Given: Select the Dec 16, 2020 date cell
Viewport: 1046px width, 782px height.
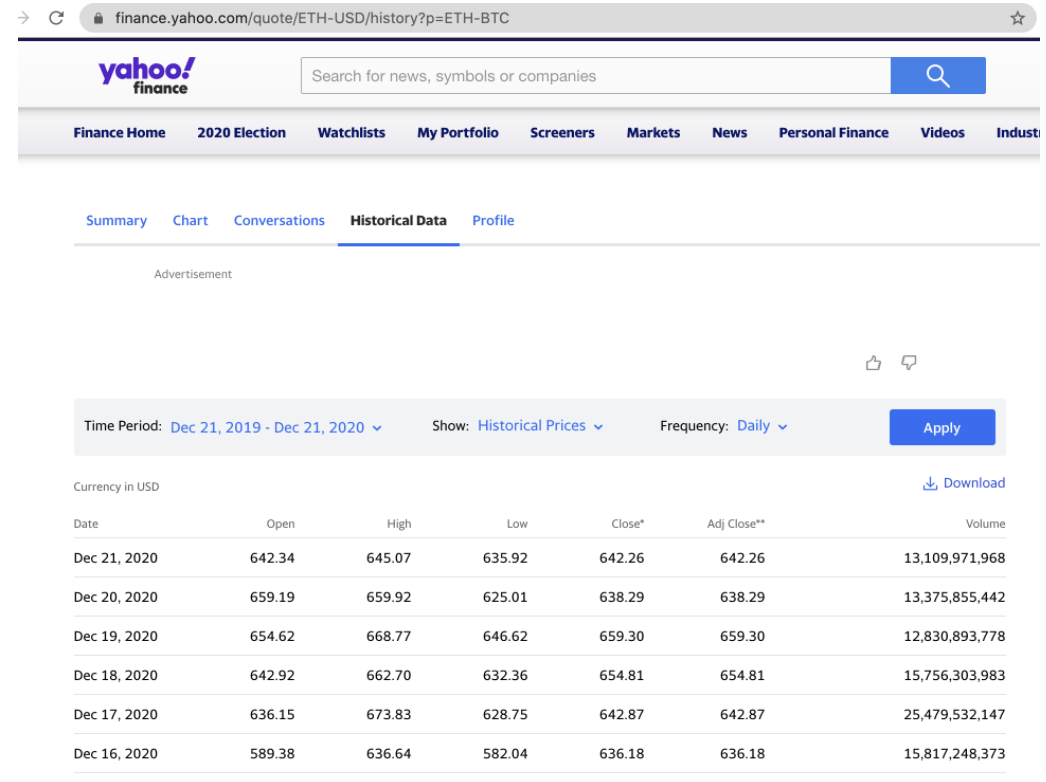Looking at the screenshot, I should tap(115, 754).
